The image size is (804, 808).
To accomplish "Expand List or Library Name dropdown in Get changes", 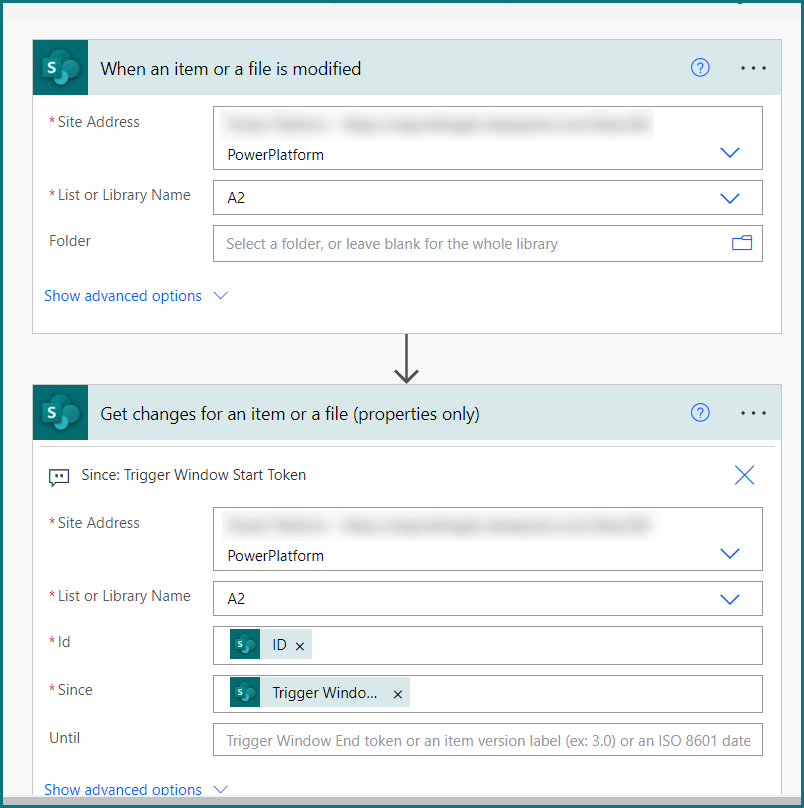I will click(730, 599).
